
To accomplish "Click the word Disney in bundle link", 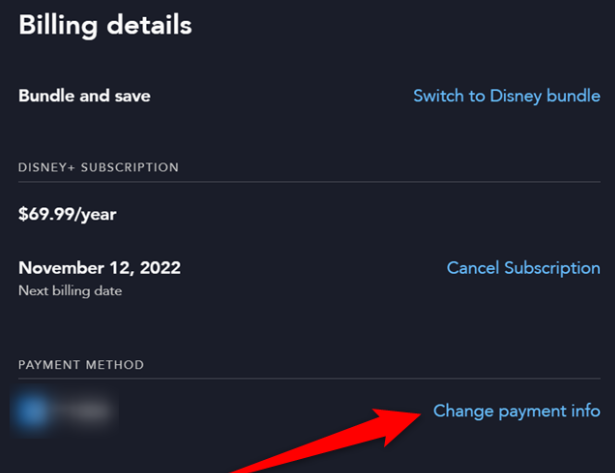I will [x=516, y=96].
